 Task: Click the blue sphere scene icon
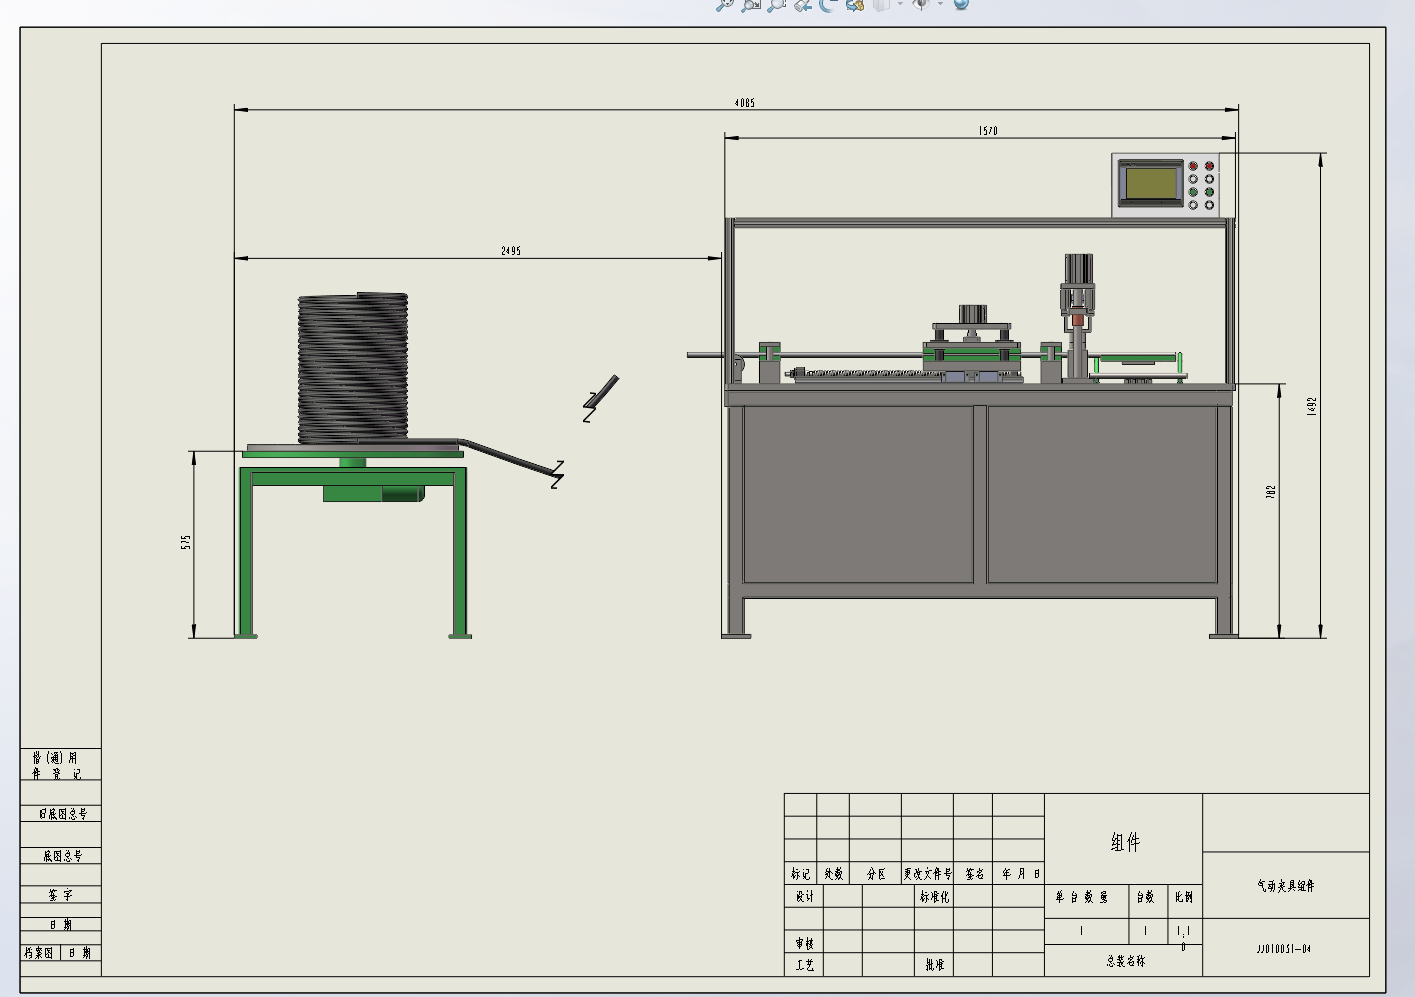point(961,3)
